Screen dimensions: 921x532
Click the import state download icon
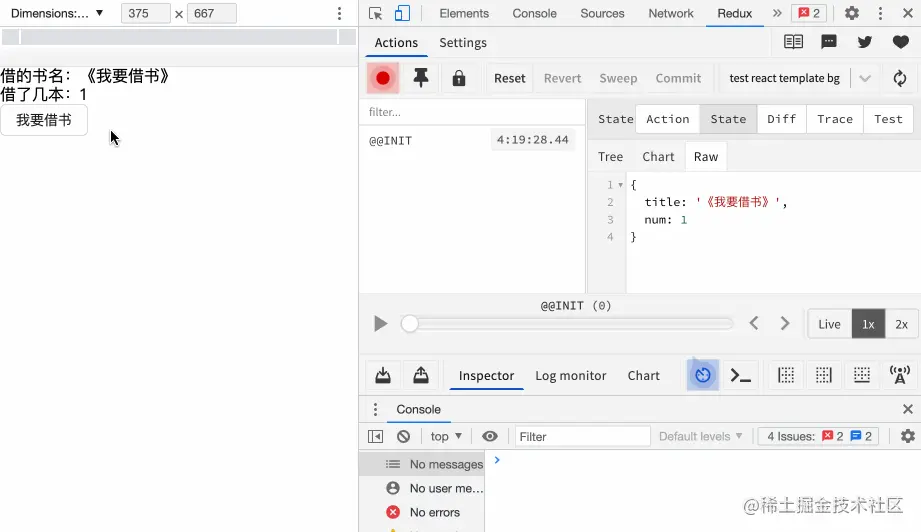(383, 375)
